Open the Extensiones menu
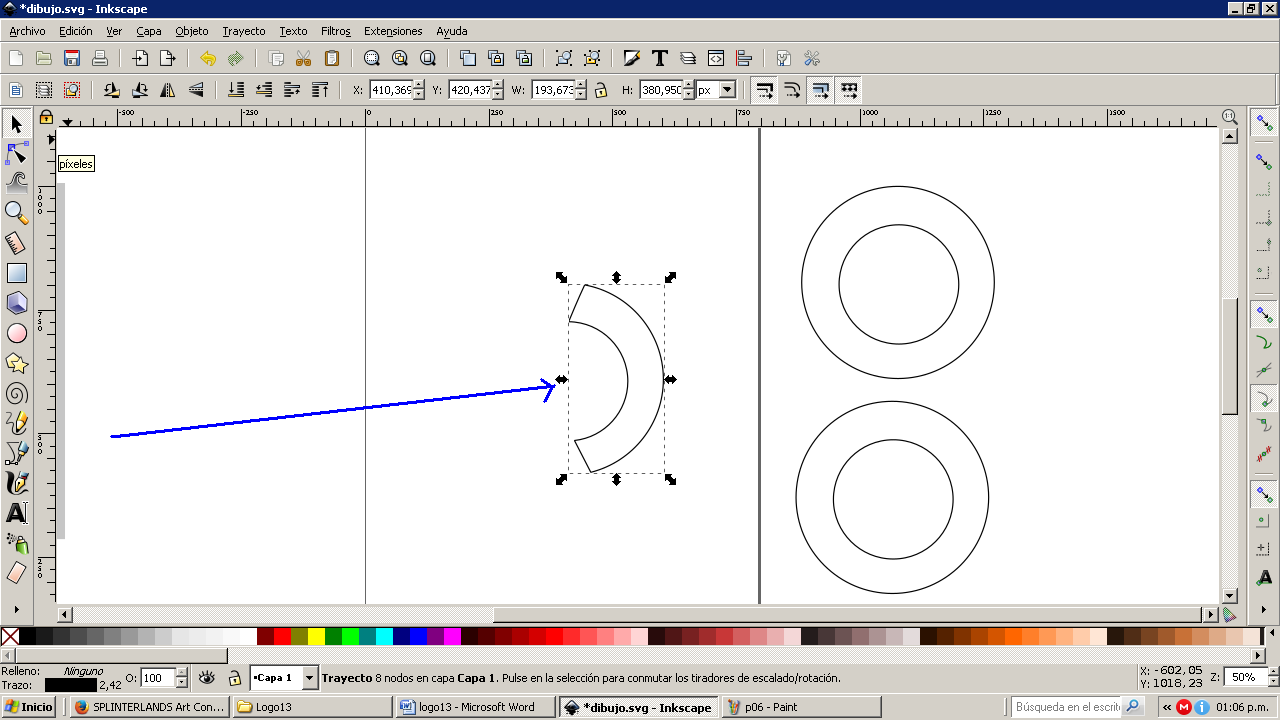Viewport: 1280px width, 720px height. 393,31
